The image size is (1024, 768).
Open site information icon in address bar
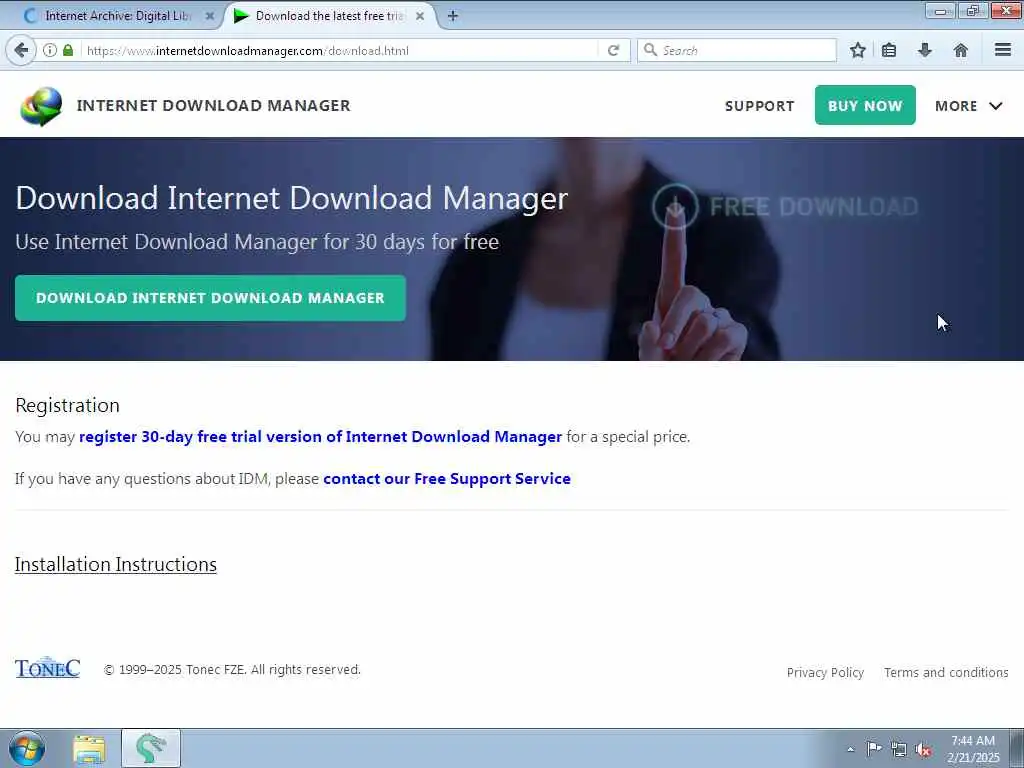50,50
